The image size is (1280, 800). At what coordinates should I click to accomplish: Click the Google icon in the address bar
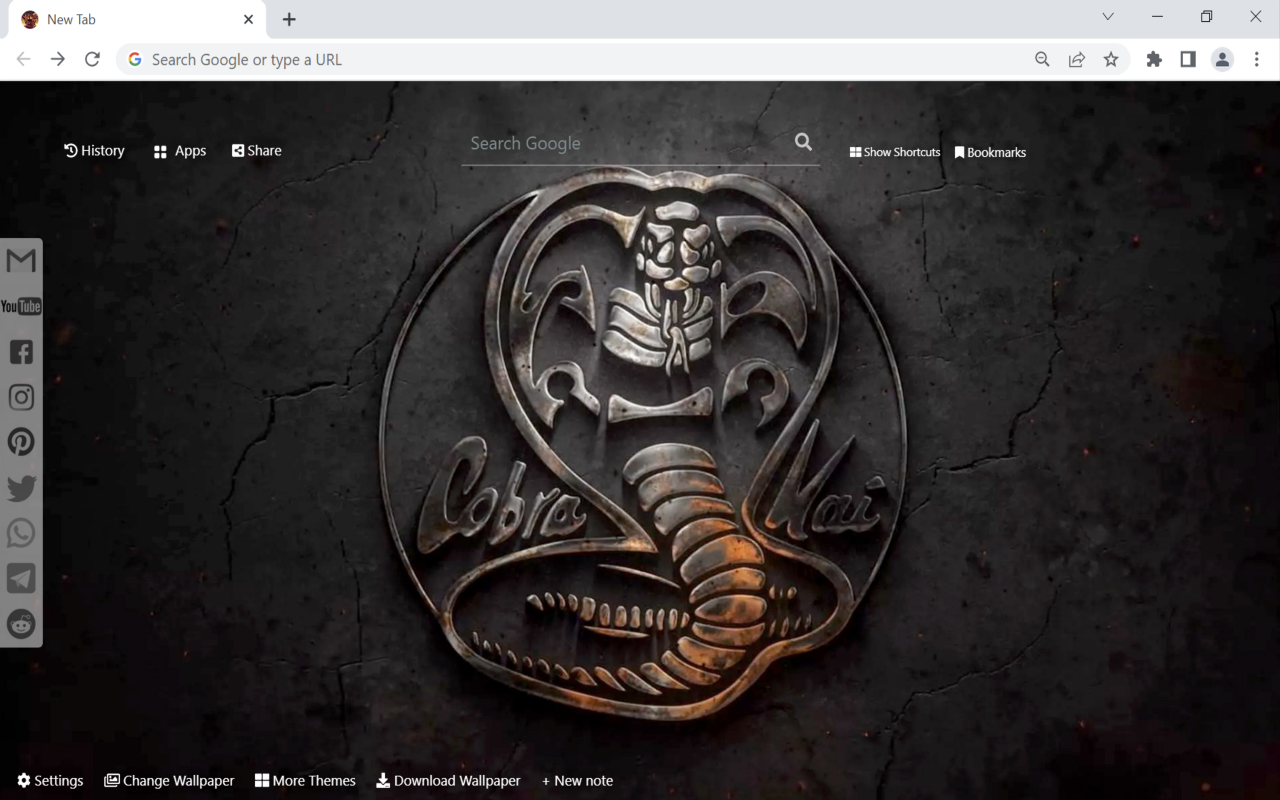[135, 60]
